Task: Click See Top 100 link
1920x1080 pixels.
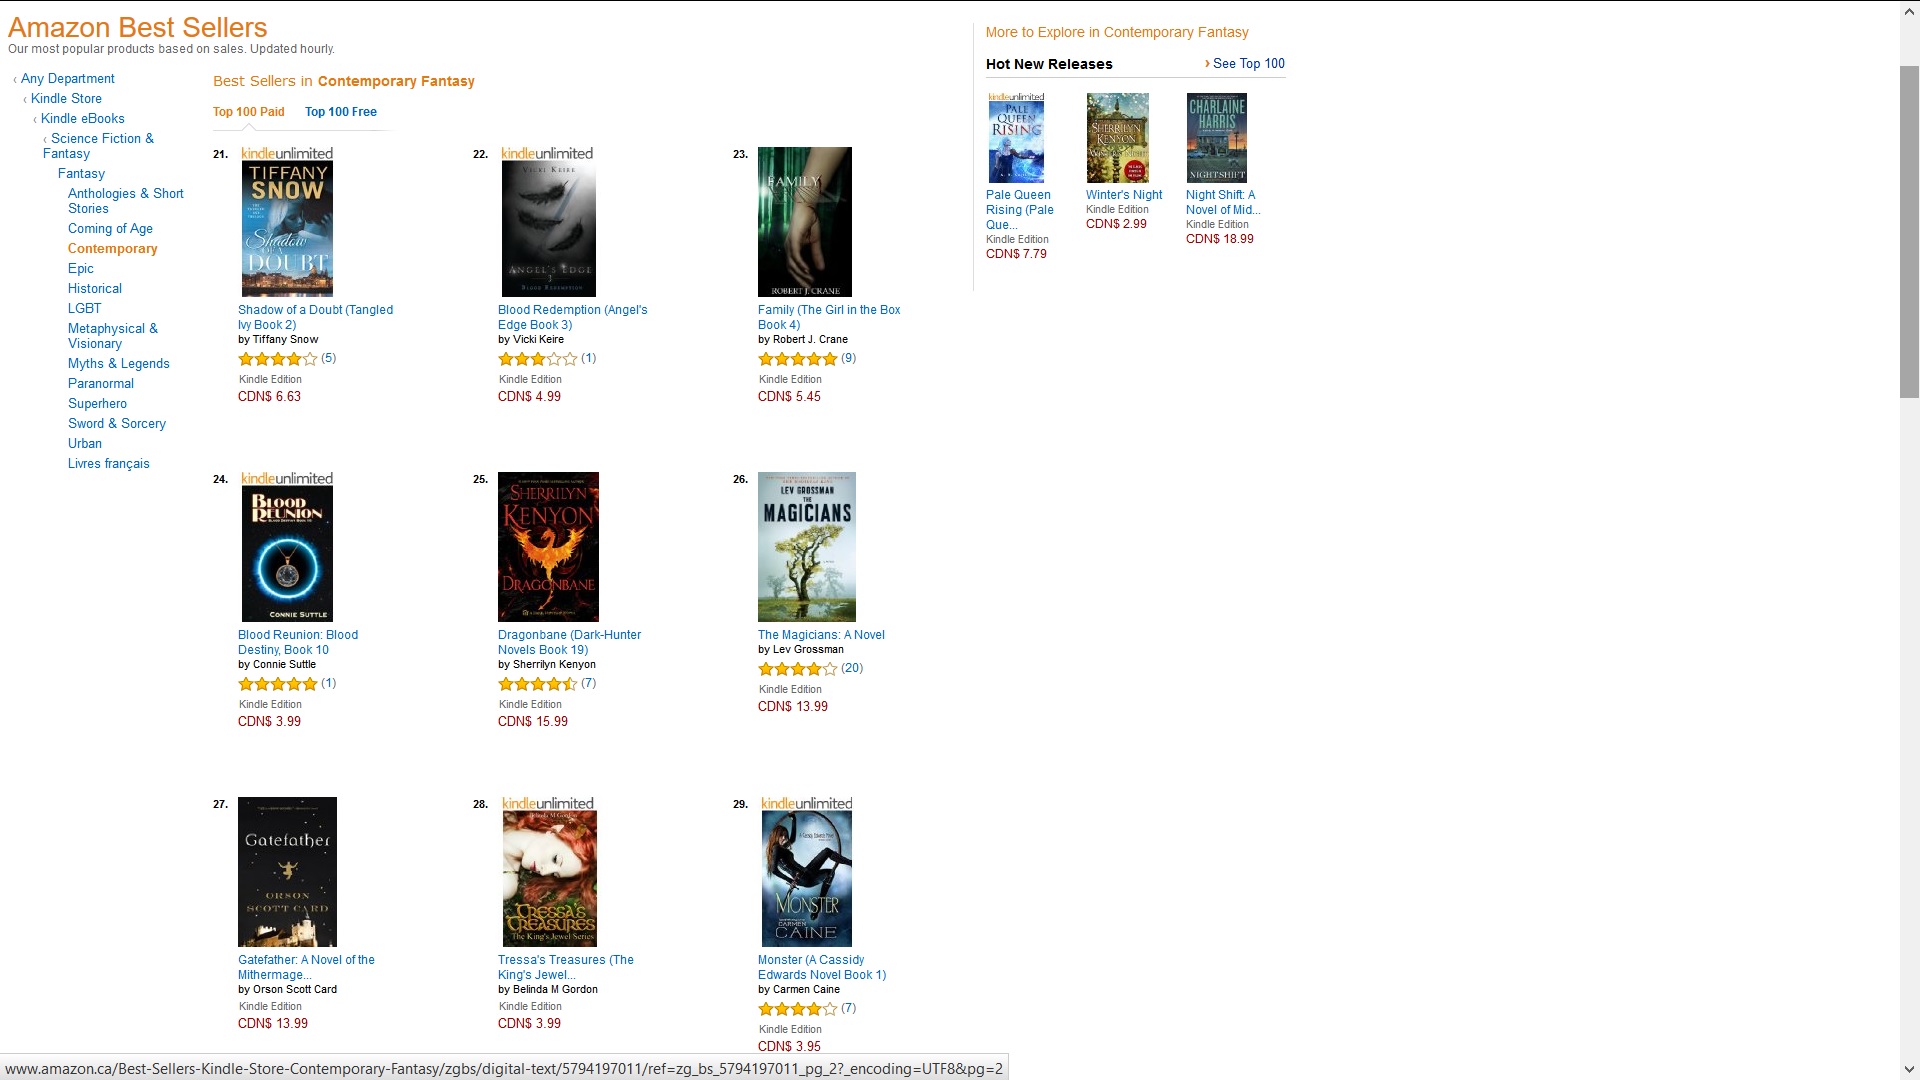Action: [1248, 63]
